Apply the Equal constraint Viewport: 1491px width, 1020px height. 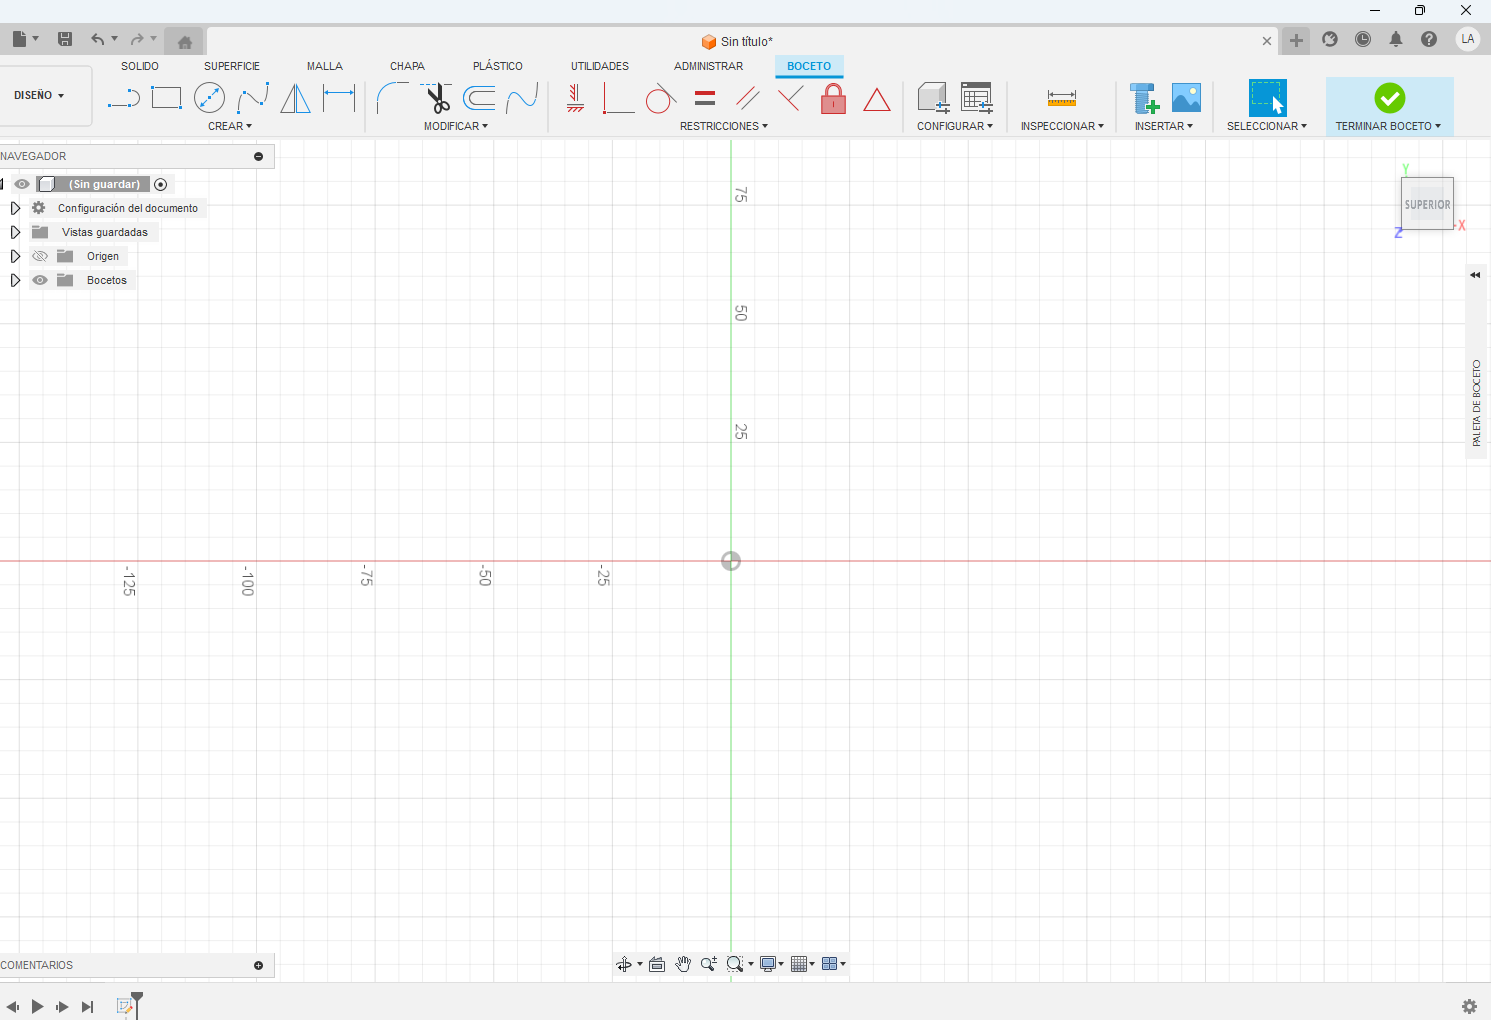[x=705, y=98]
